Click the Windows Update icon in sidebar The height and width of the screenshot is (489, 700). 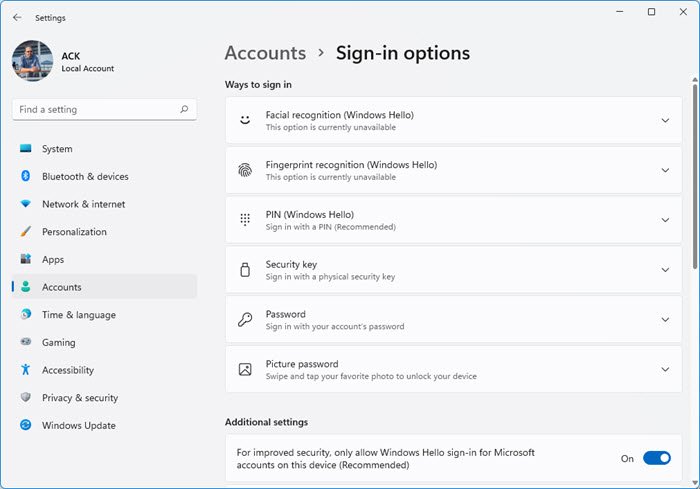26,425
